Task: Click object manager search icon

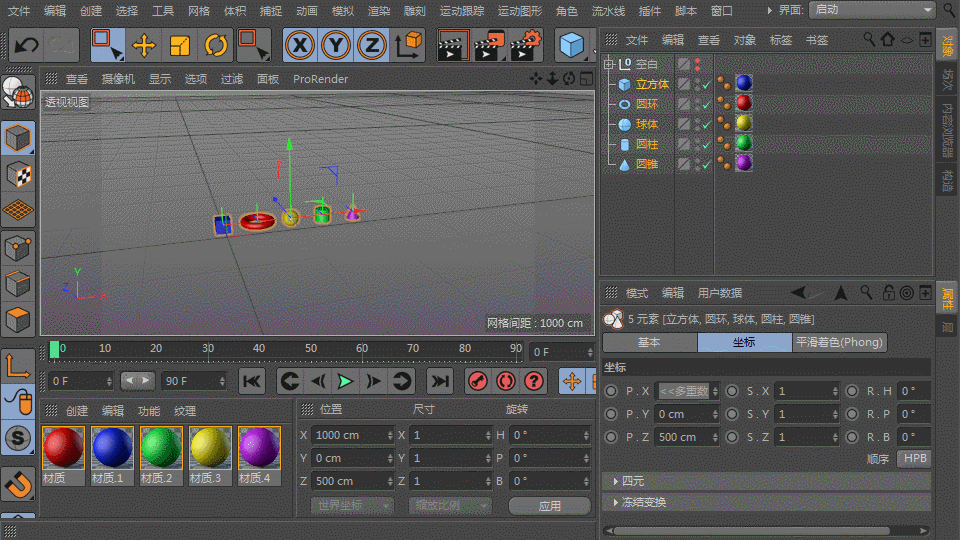Action: coord(868,40)
